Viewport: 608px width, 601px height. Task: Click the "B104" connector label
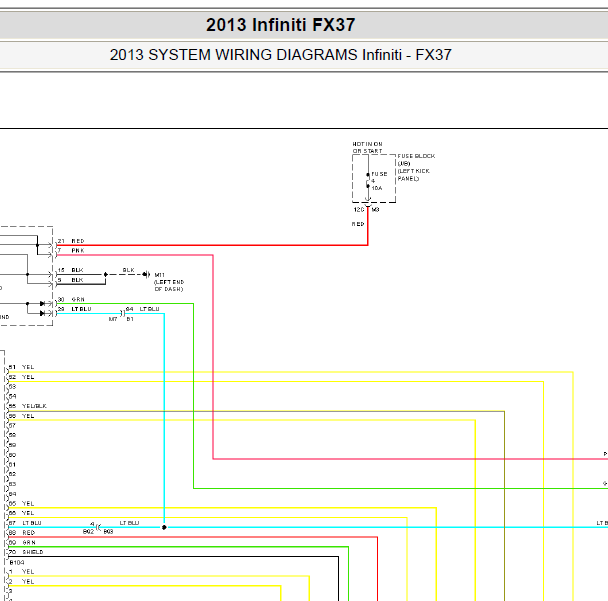(17, 562)
